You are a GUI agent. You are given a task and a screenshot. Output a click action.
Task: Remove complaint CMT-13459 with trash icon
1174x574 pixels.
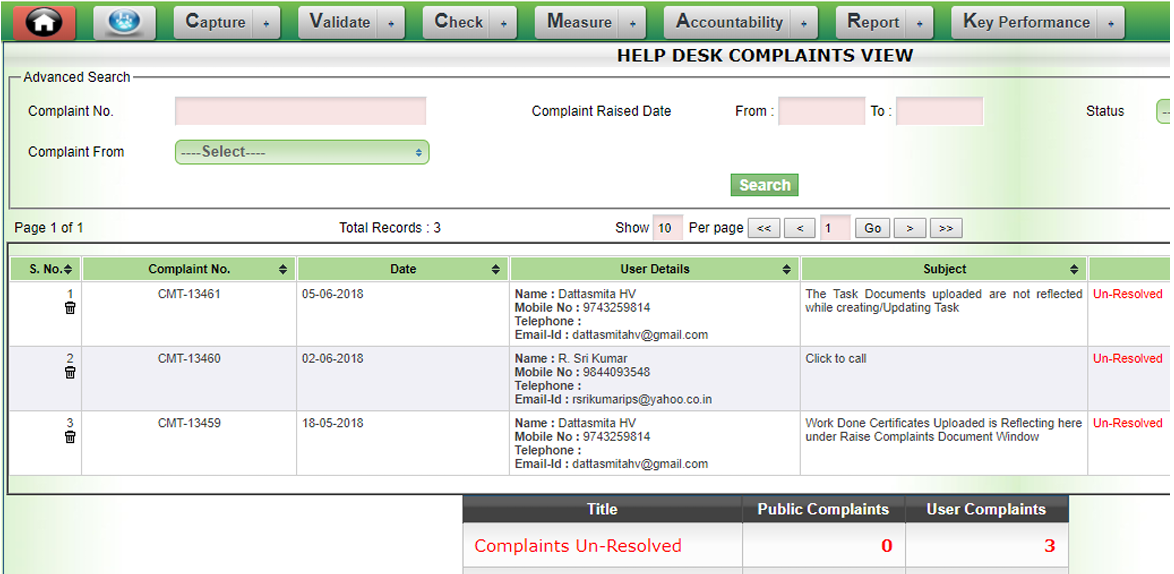(70, 437)
